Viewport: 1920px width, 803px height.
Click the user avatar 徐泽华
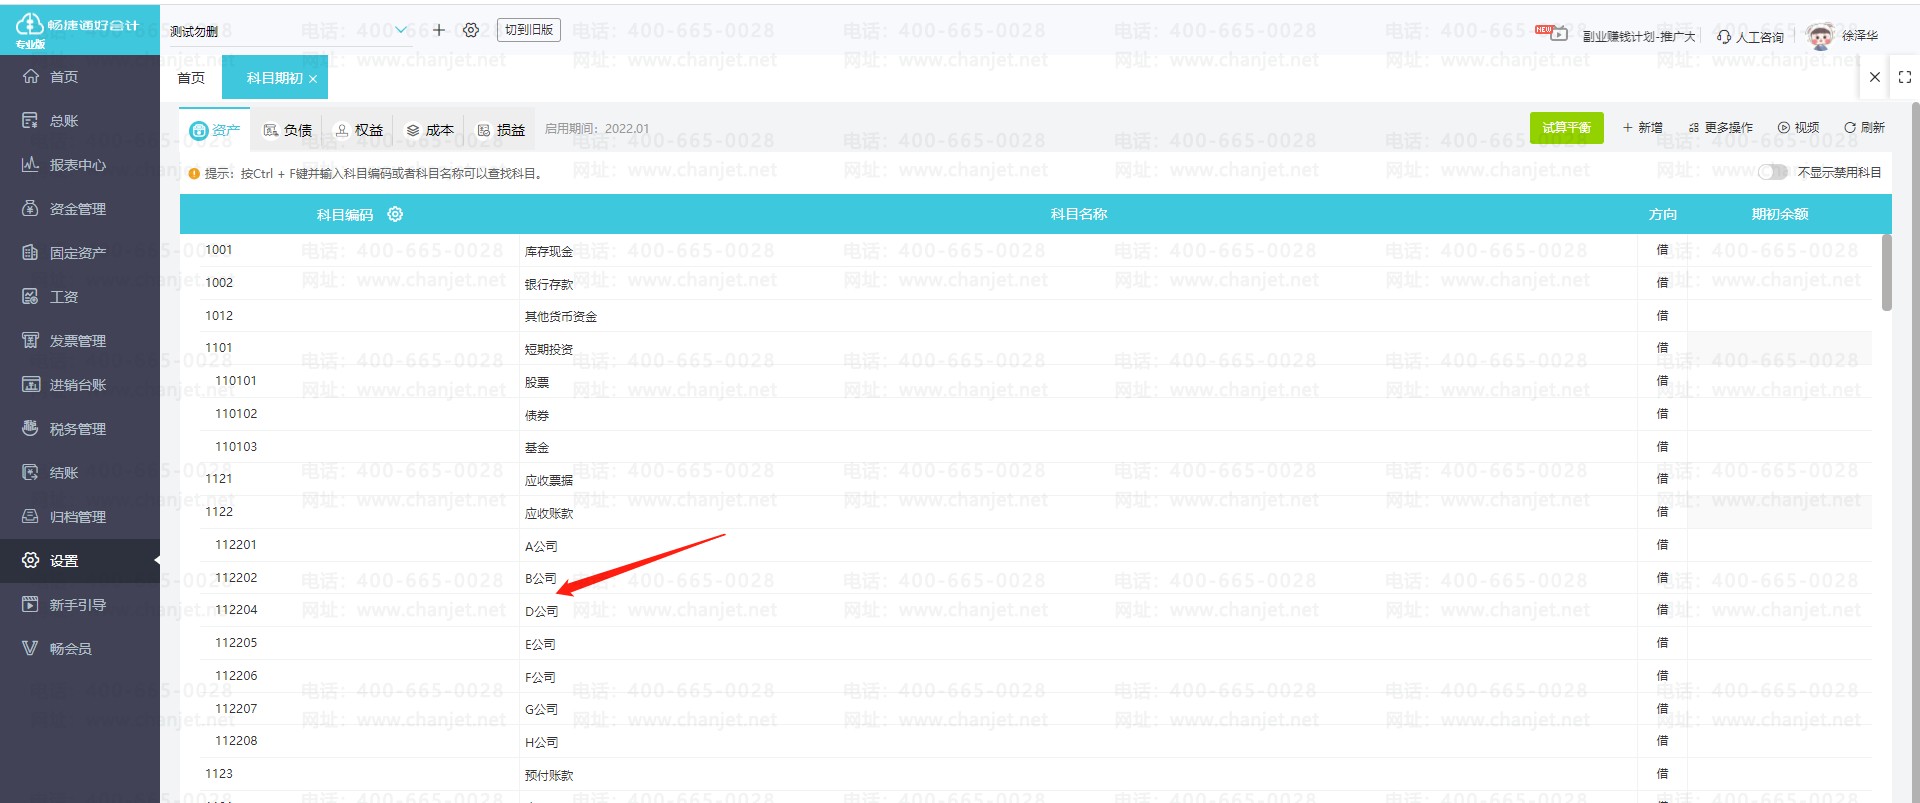tap(1821, 36)
